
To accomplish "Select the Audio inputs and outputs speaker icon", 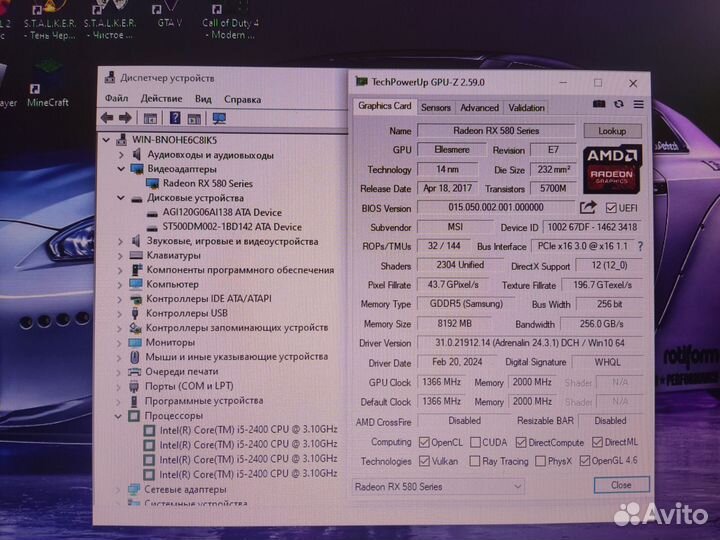I will pos(136,154).
